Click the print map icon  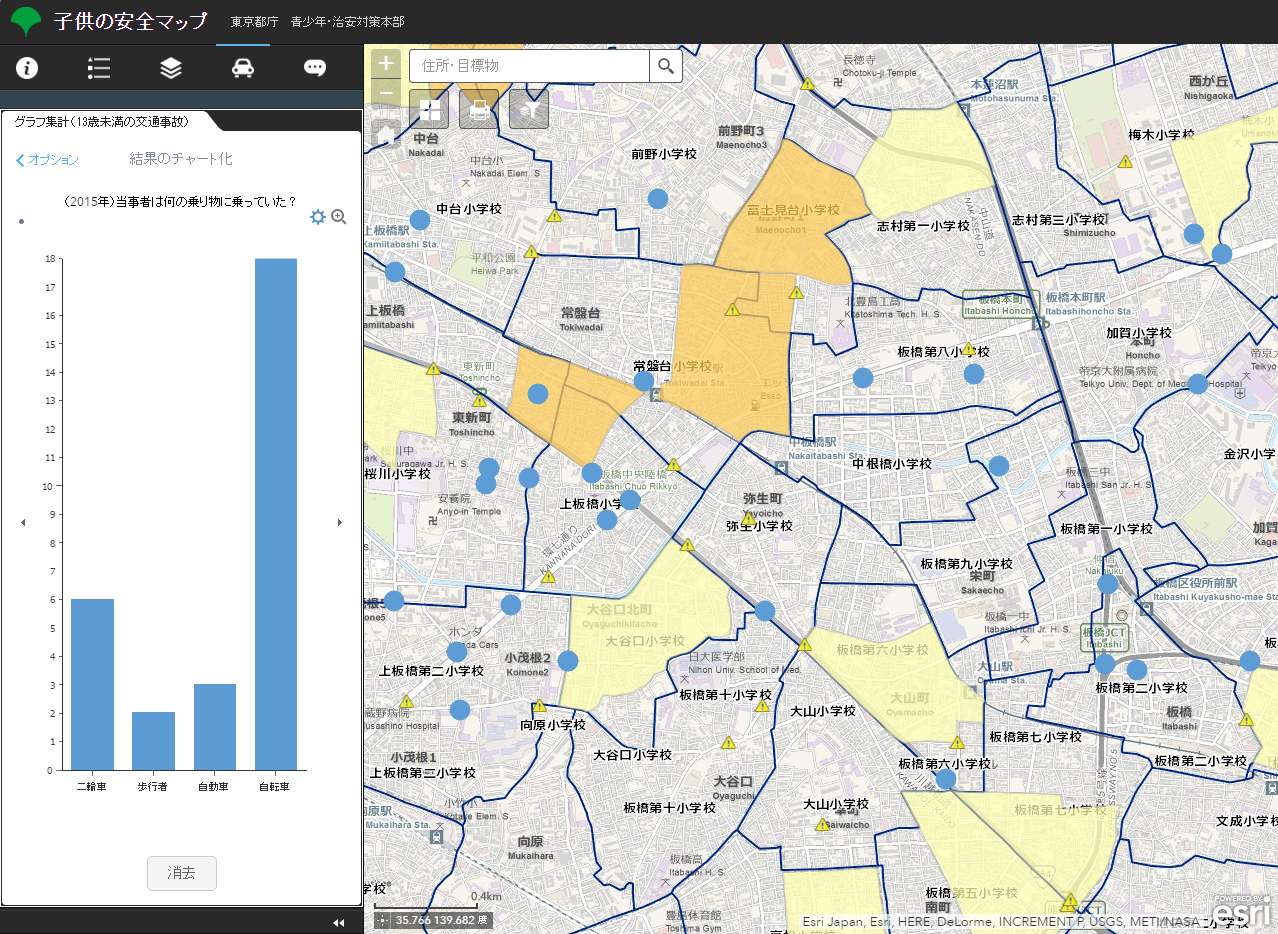(479, 109)
